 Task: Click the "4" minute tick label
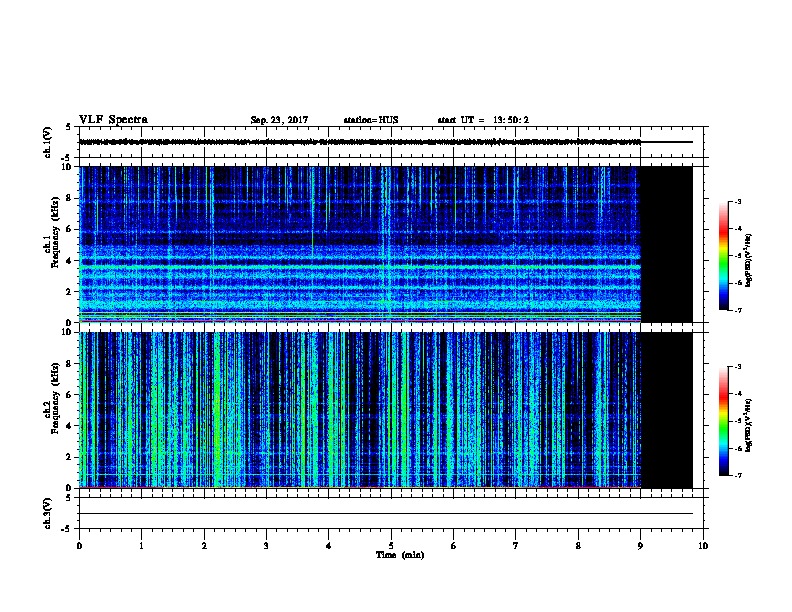click(x=329, y=545)
